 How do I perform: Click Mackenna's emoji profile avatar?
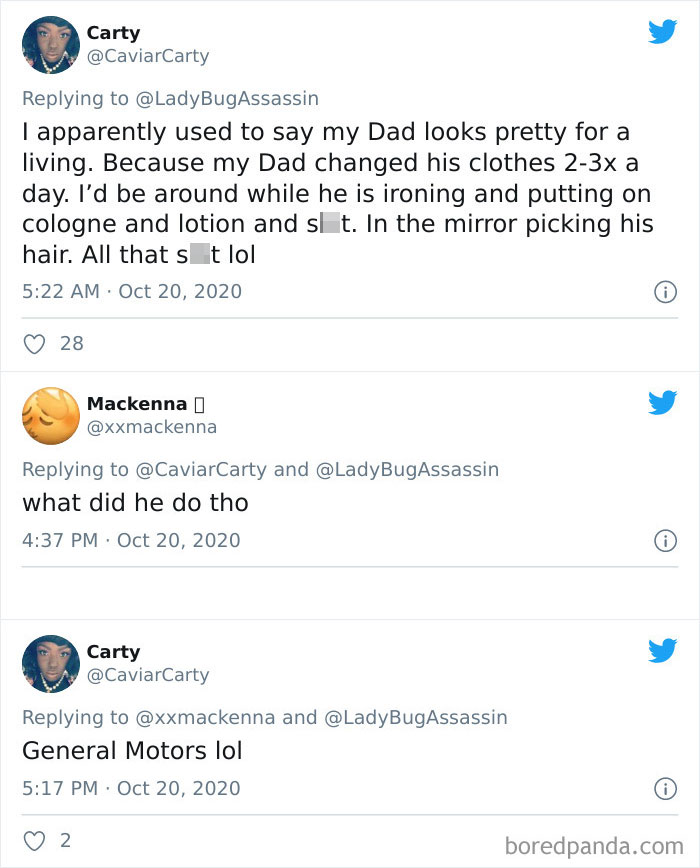point(50,415)
